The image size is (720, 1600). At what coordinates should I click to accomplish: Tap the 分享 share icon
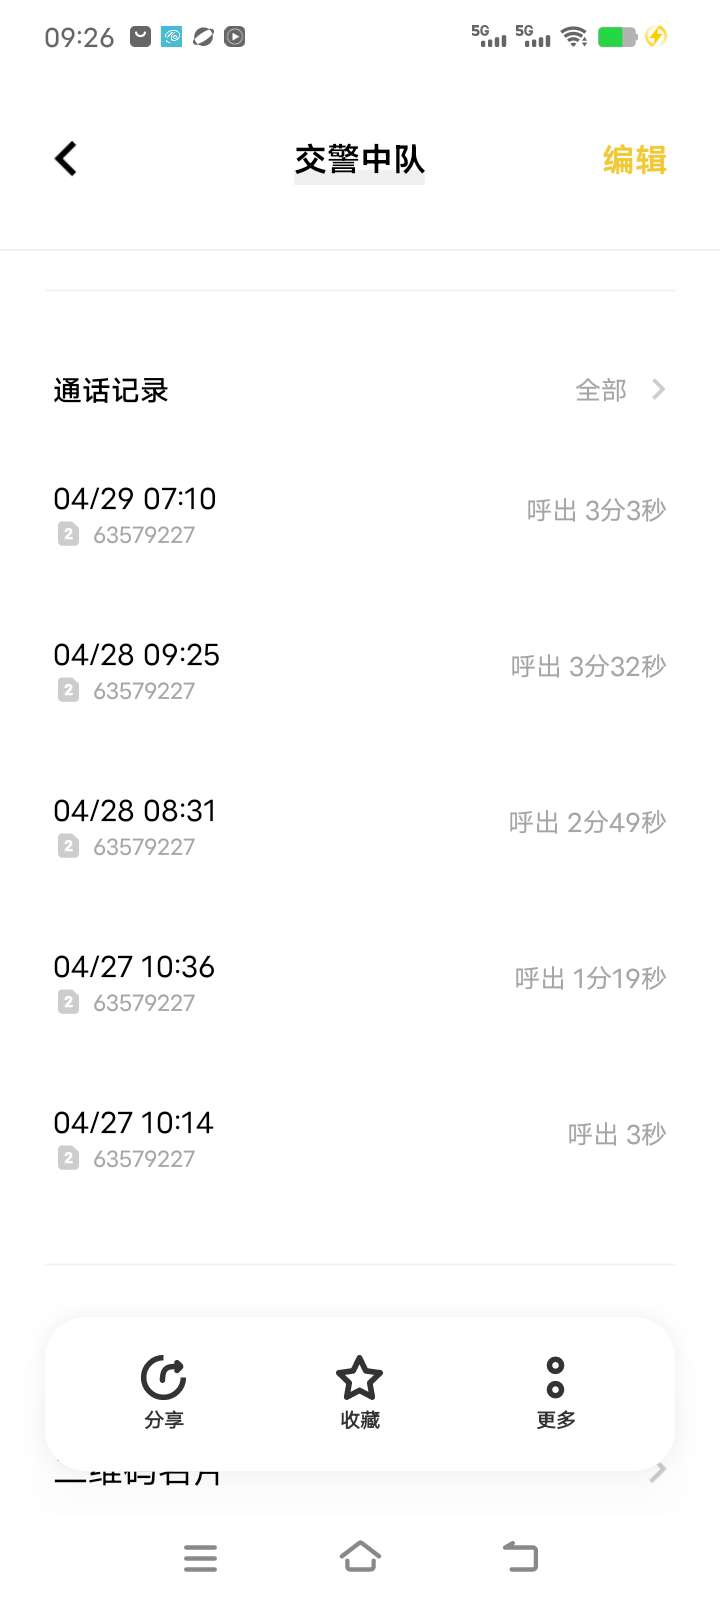pyautogui.click(x=163, y=1378)
